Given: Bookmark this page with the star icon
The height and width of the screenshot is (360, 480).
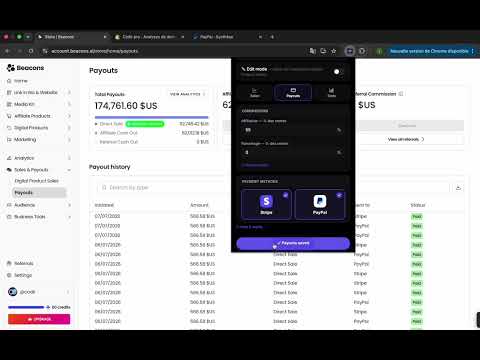Looking at the screenshot, I should [333, 51].
